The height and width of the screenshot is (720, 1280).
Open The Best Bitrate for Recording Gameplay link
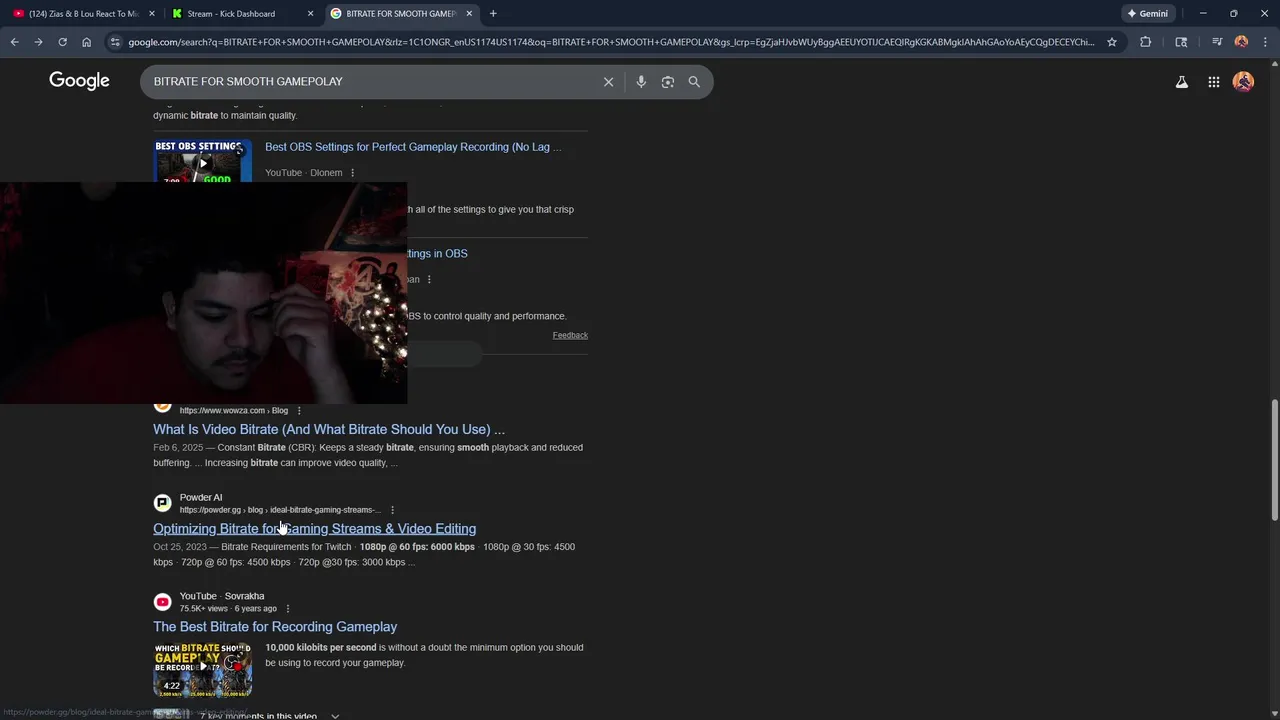(275, 627)
